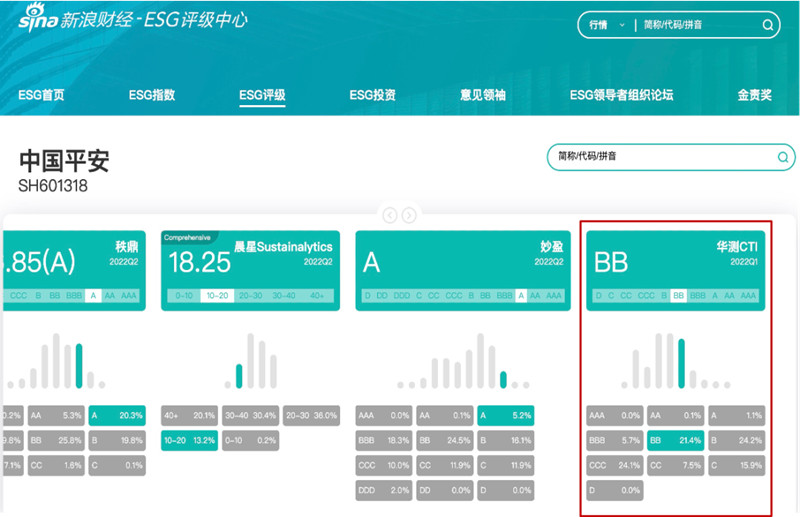The height and width of the screenshot is (517, 800).
Task: Open the ESG首页 tab
Action: [x=41, y=95]
